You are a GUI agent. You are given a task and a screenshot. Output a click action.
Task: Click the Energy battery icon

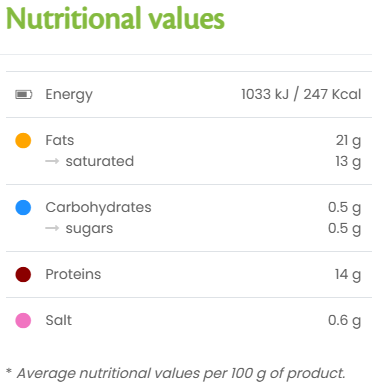pos(24,95)
